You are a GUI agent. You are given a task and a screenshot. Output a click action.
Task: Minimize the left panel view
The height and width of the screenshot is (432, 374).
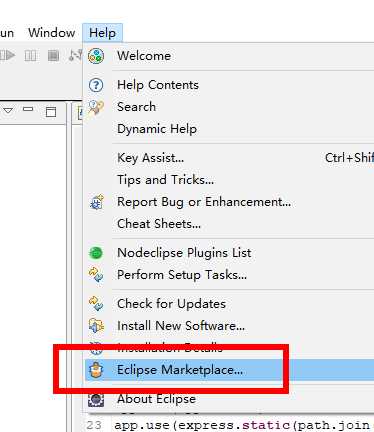pyautogui.click(x=28, y=109)
